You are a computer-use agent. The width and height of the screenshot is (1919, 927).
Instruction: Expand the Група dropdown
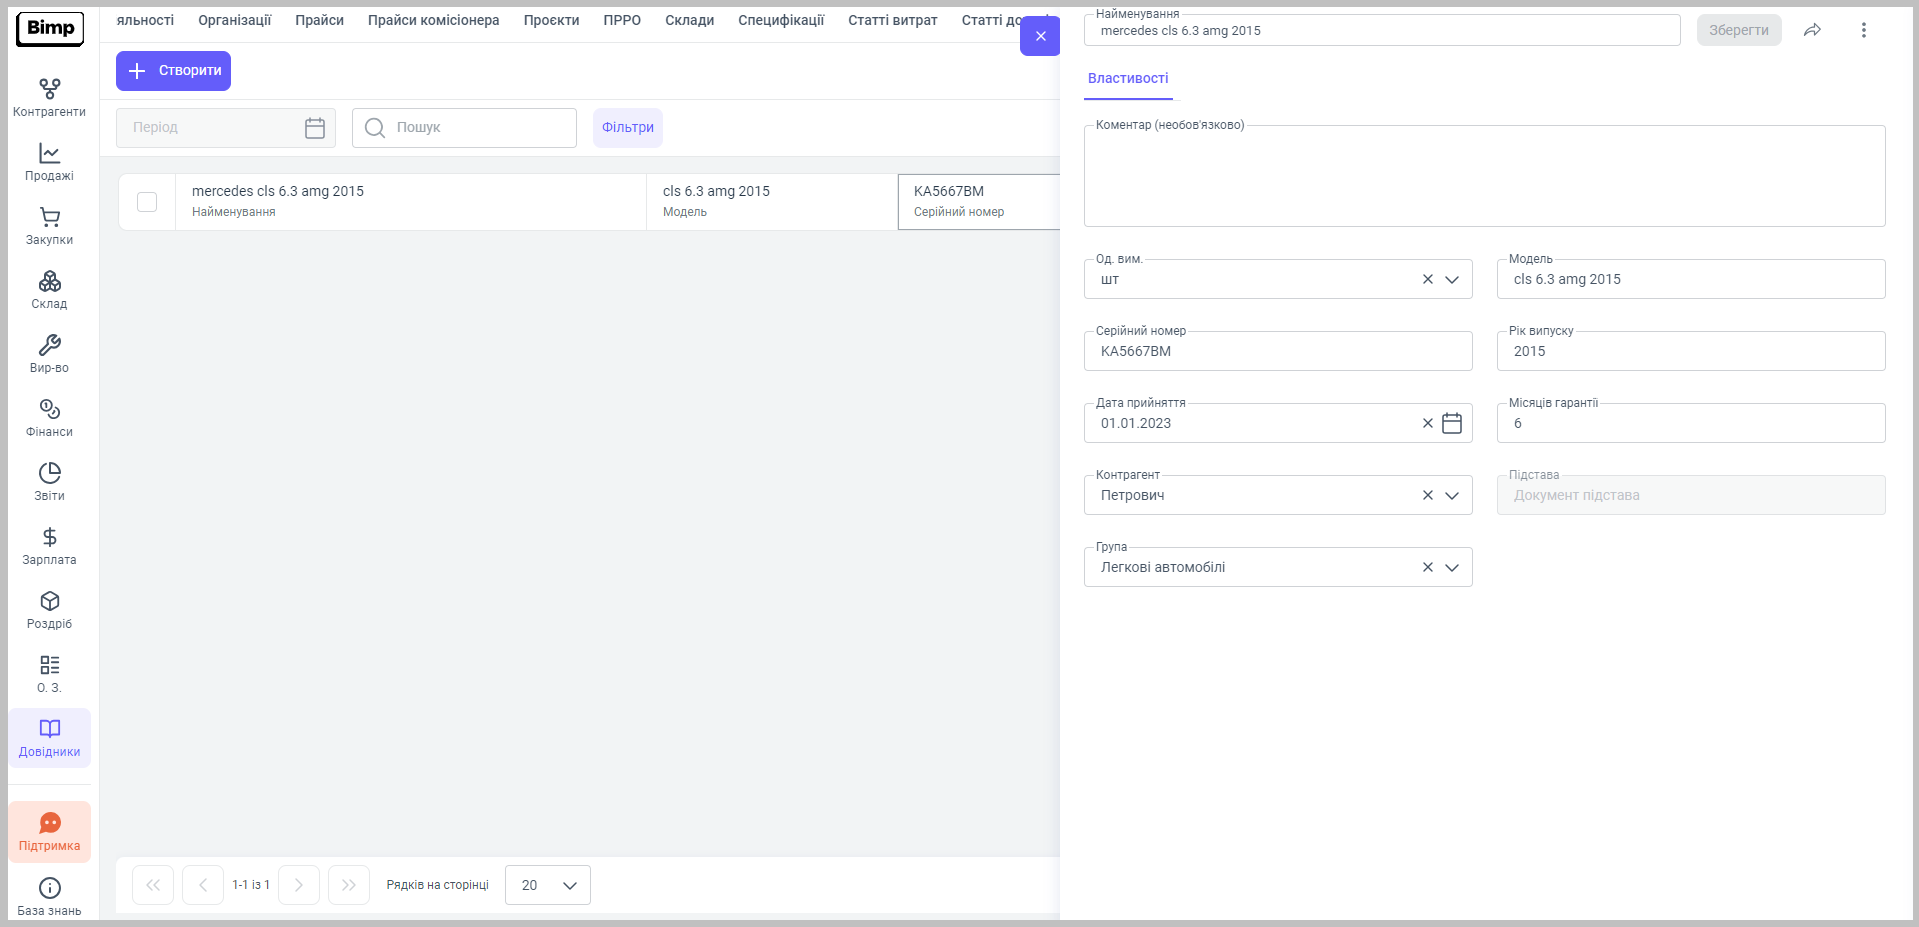[1452, 567]
